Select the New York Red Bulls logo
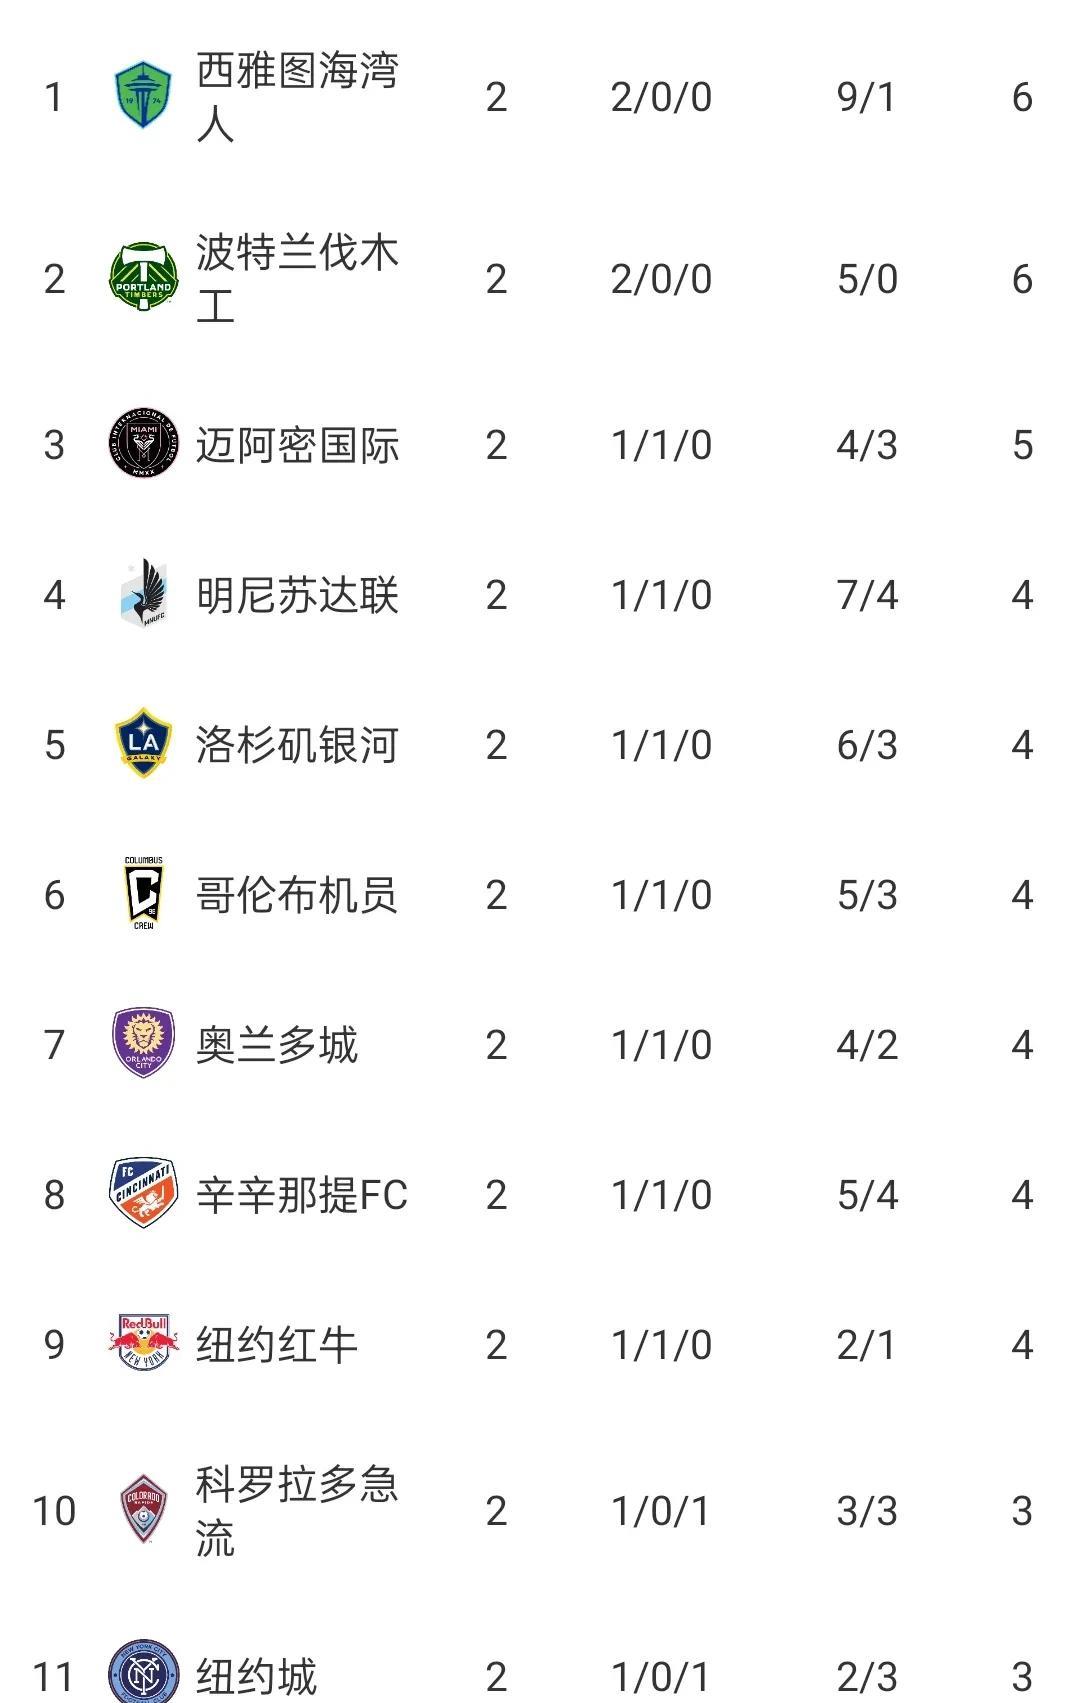This screenshot has height=1703, width=1080. pos(143,1343)
